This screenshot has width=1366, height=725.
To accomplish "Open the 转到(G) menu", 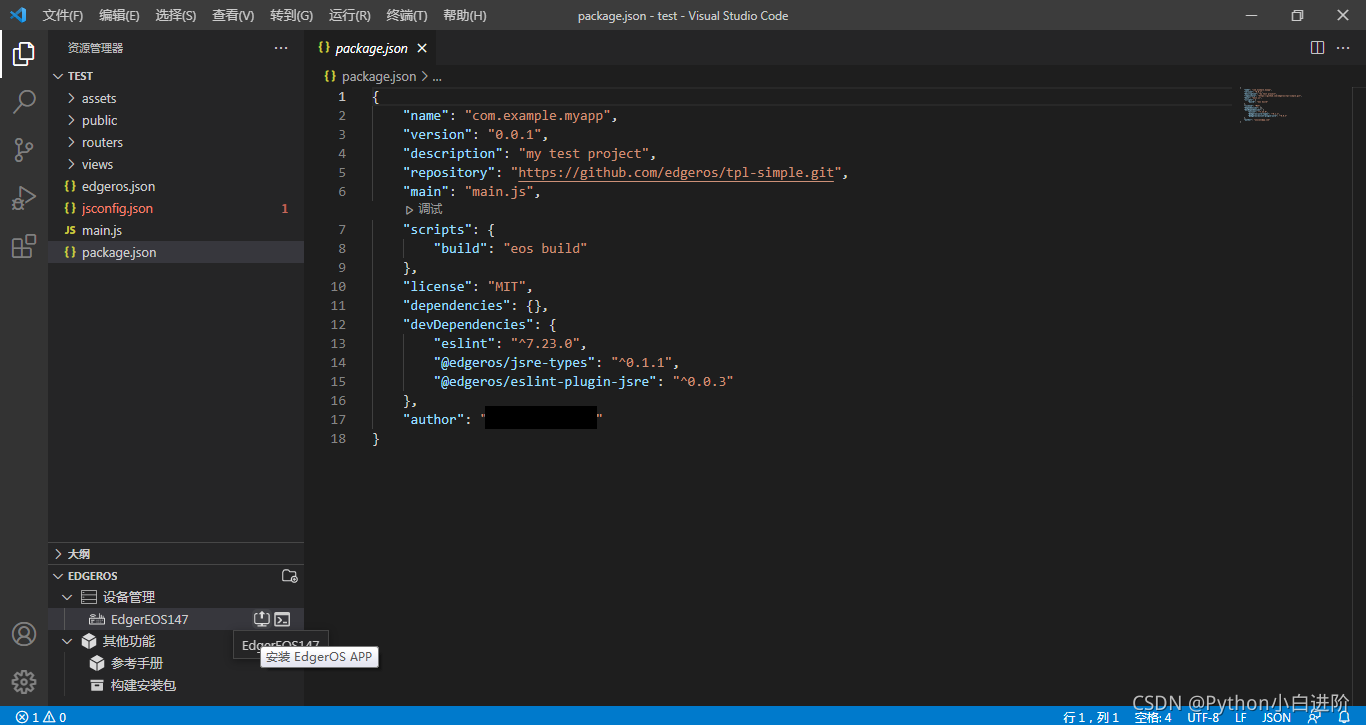I will pos(291,15).
